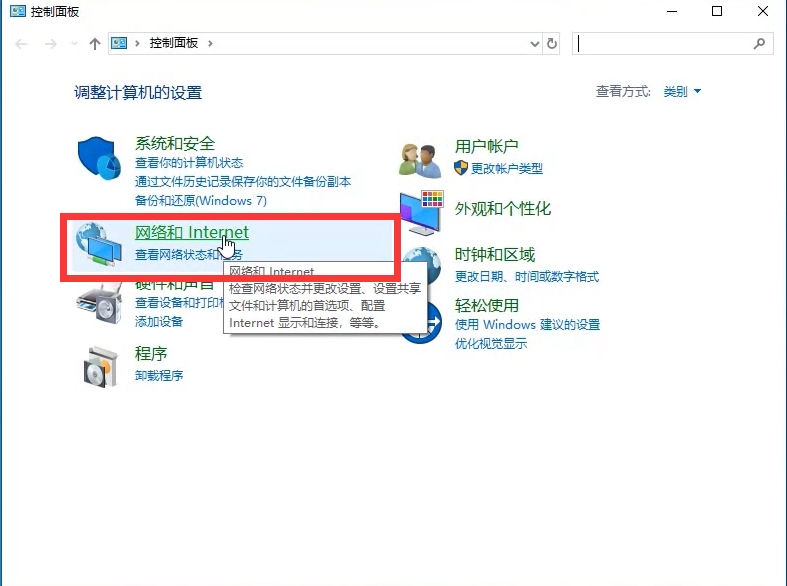Image resolution: width=787 pixels, height=586 pixels.
Task: Click 卸载程序 link
Action: coord(159,376)
